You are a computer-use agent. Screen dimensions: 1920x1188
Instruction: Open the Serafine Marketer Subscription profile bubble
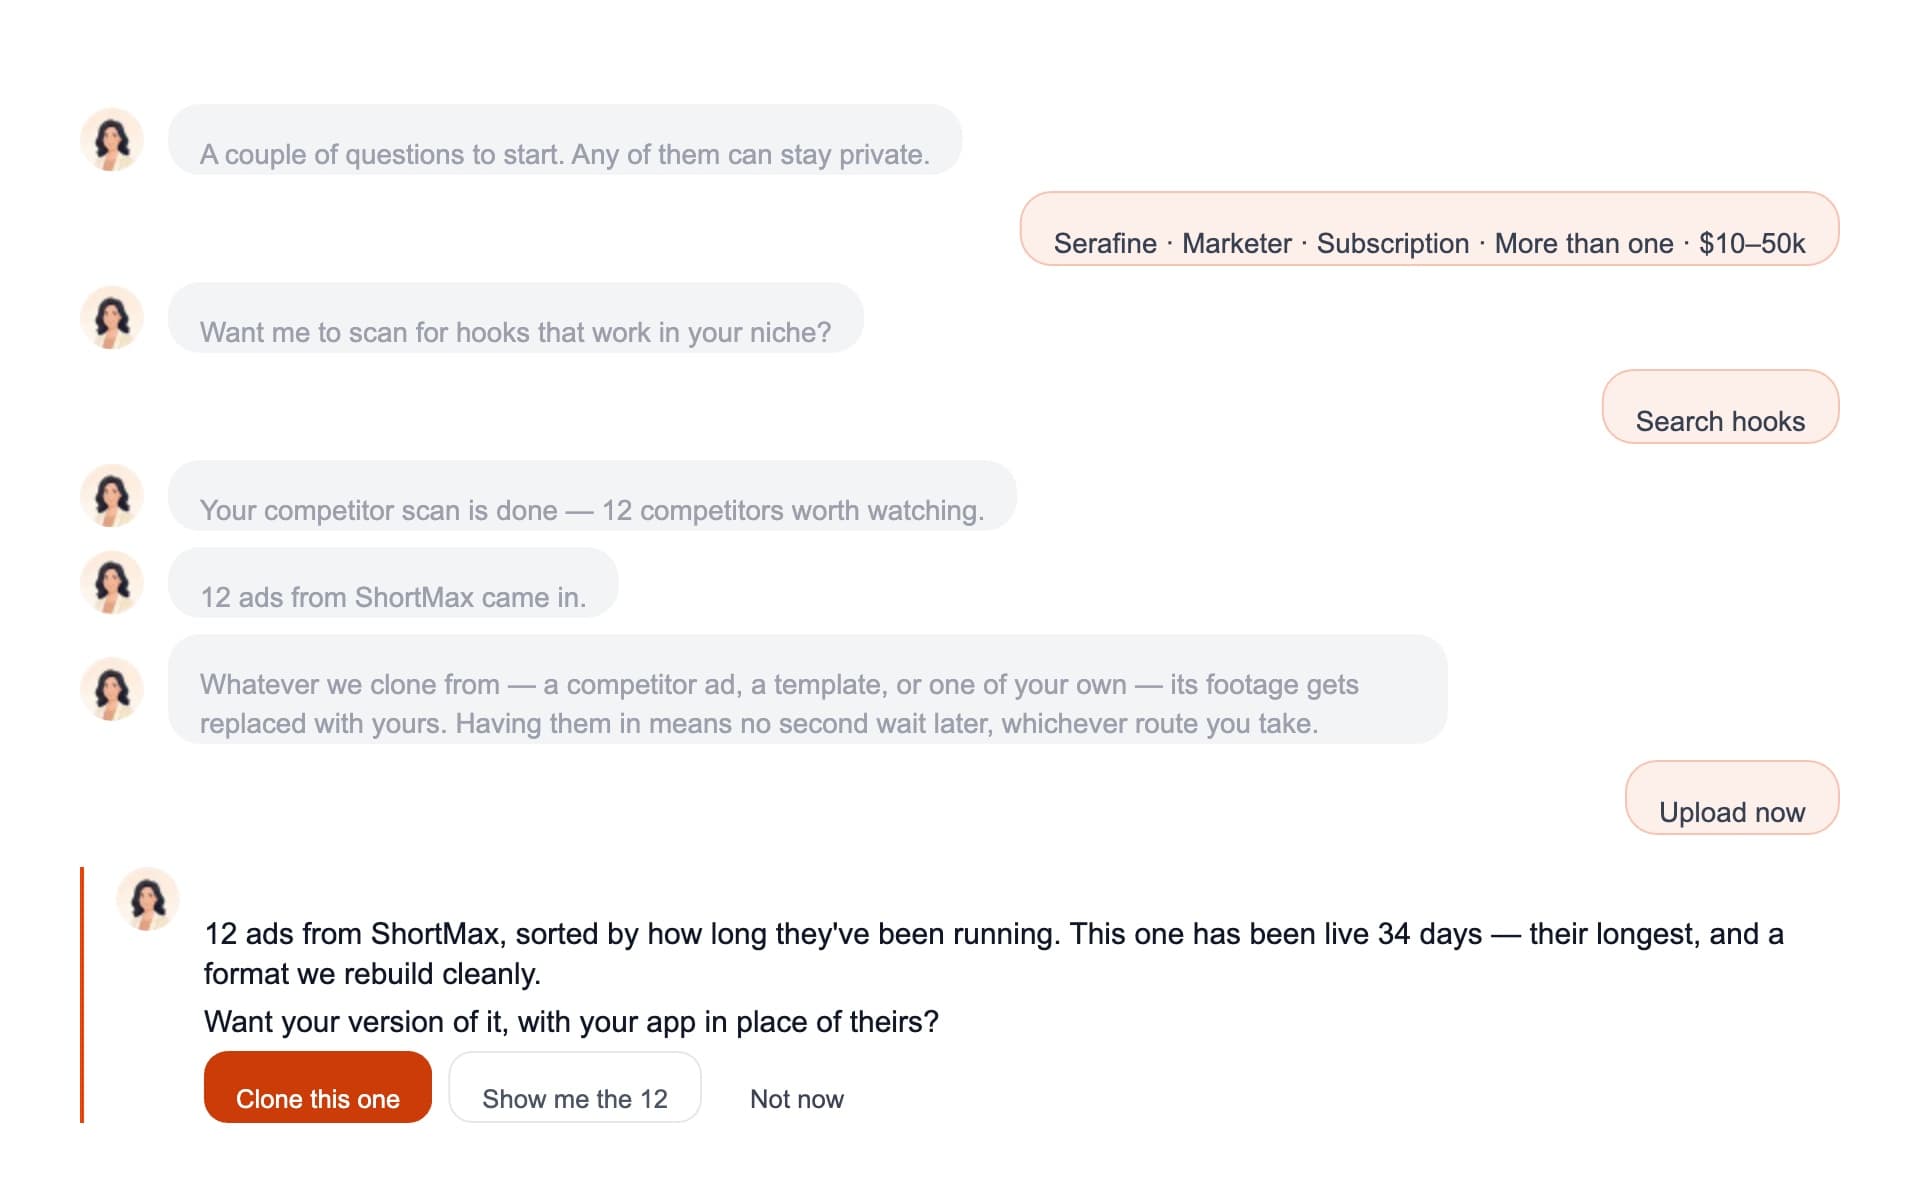pyautogui.click(x=1429, y=229)
